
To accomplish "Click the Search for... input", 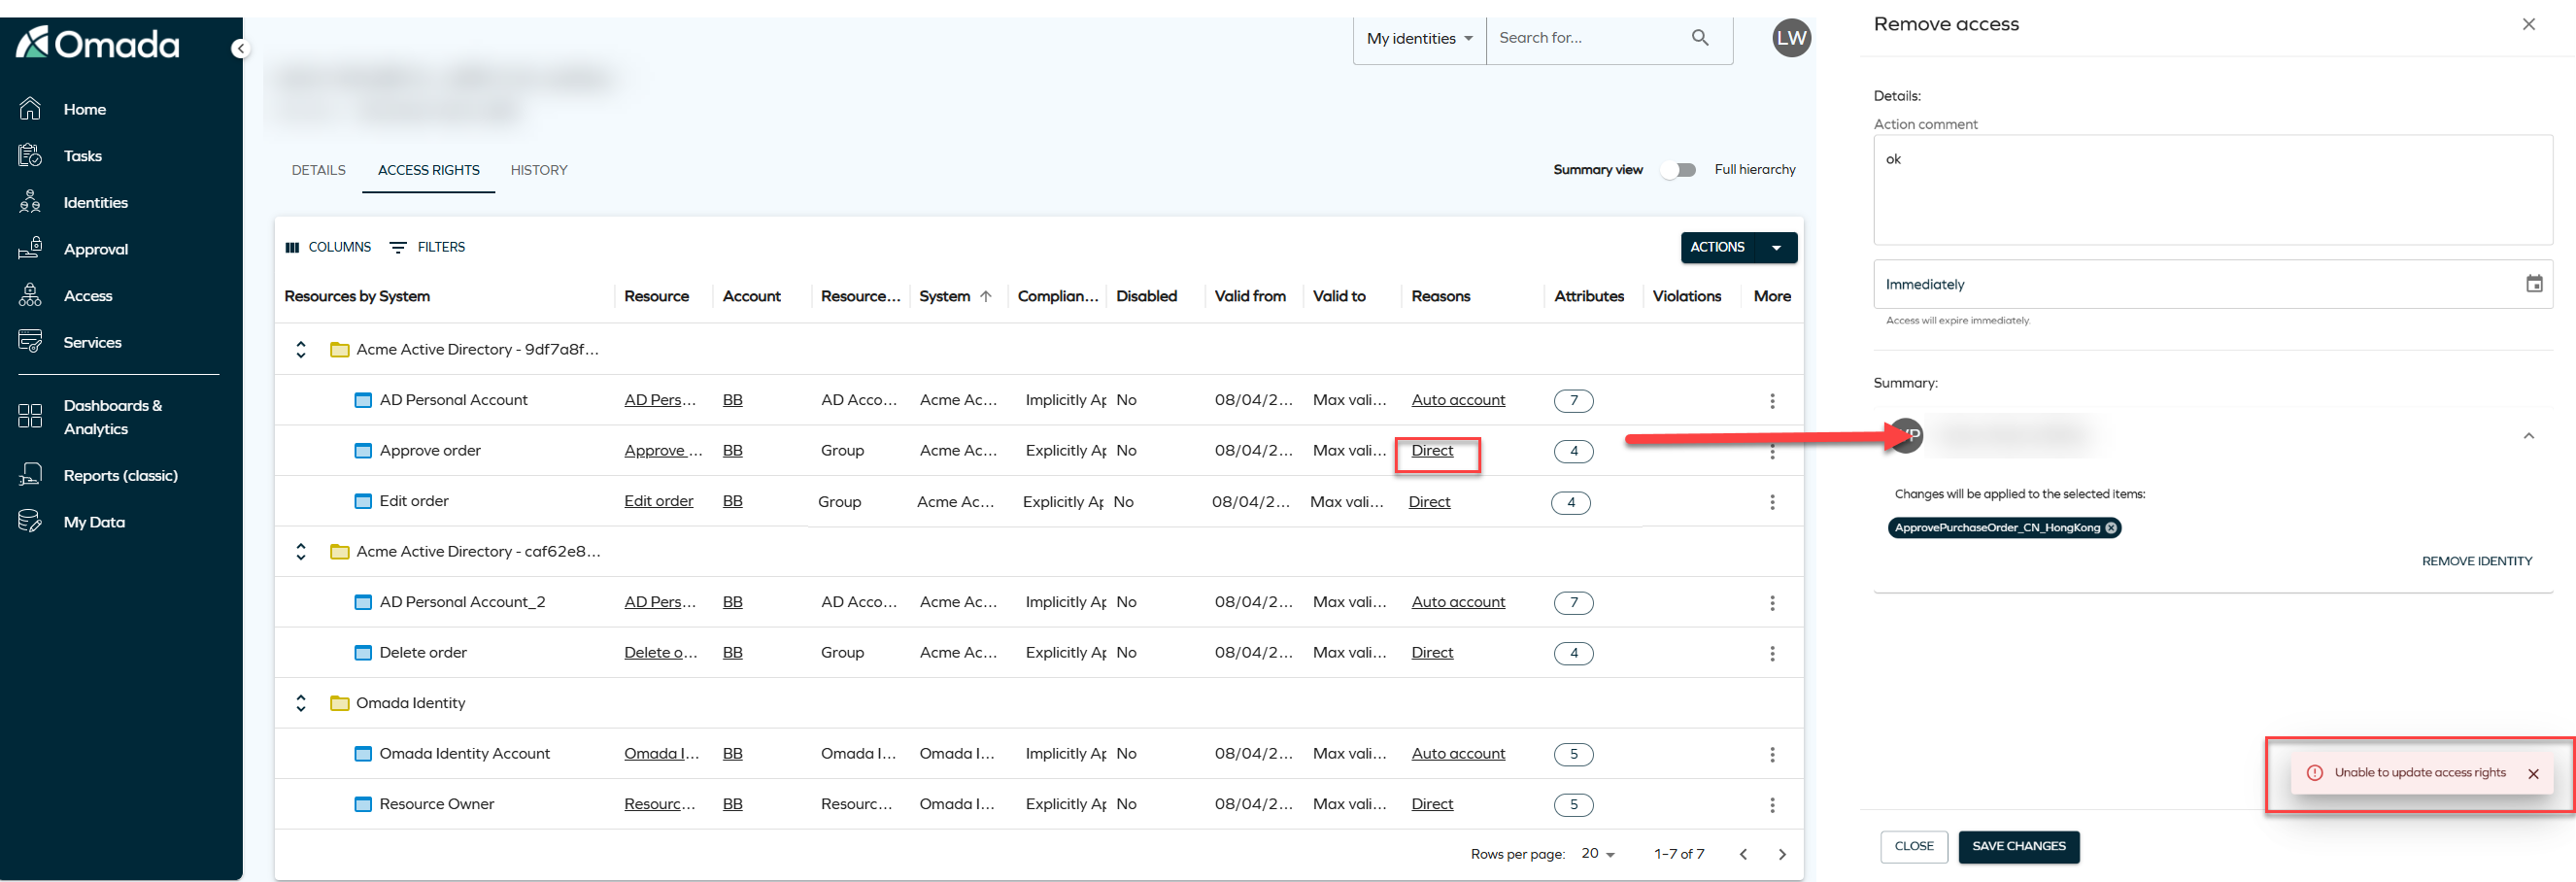I will click(1588, 38).
